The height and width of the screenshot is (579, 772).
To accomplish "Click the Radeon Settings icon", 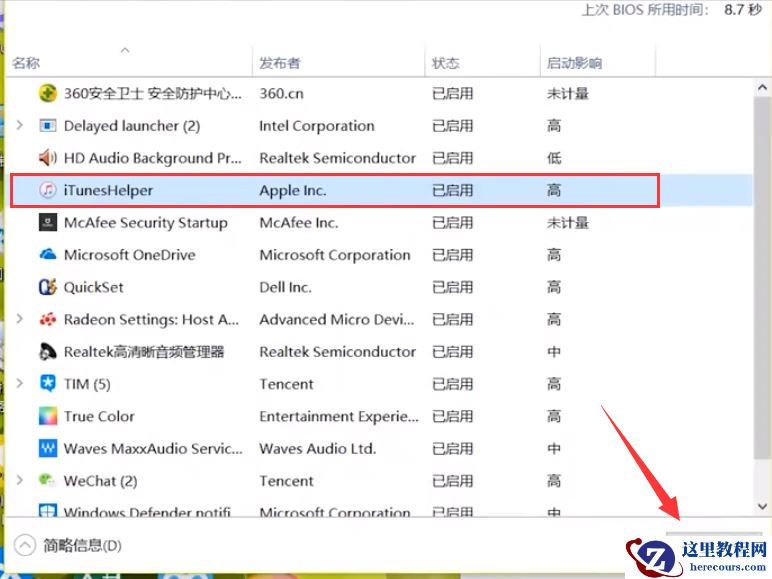I will [48, 320].
